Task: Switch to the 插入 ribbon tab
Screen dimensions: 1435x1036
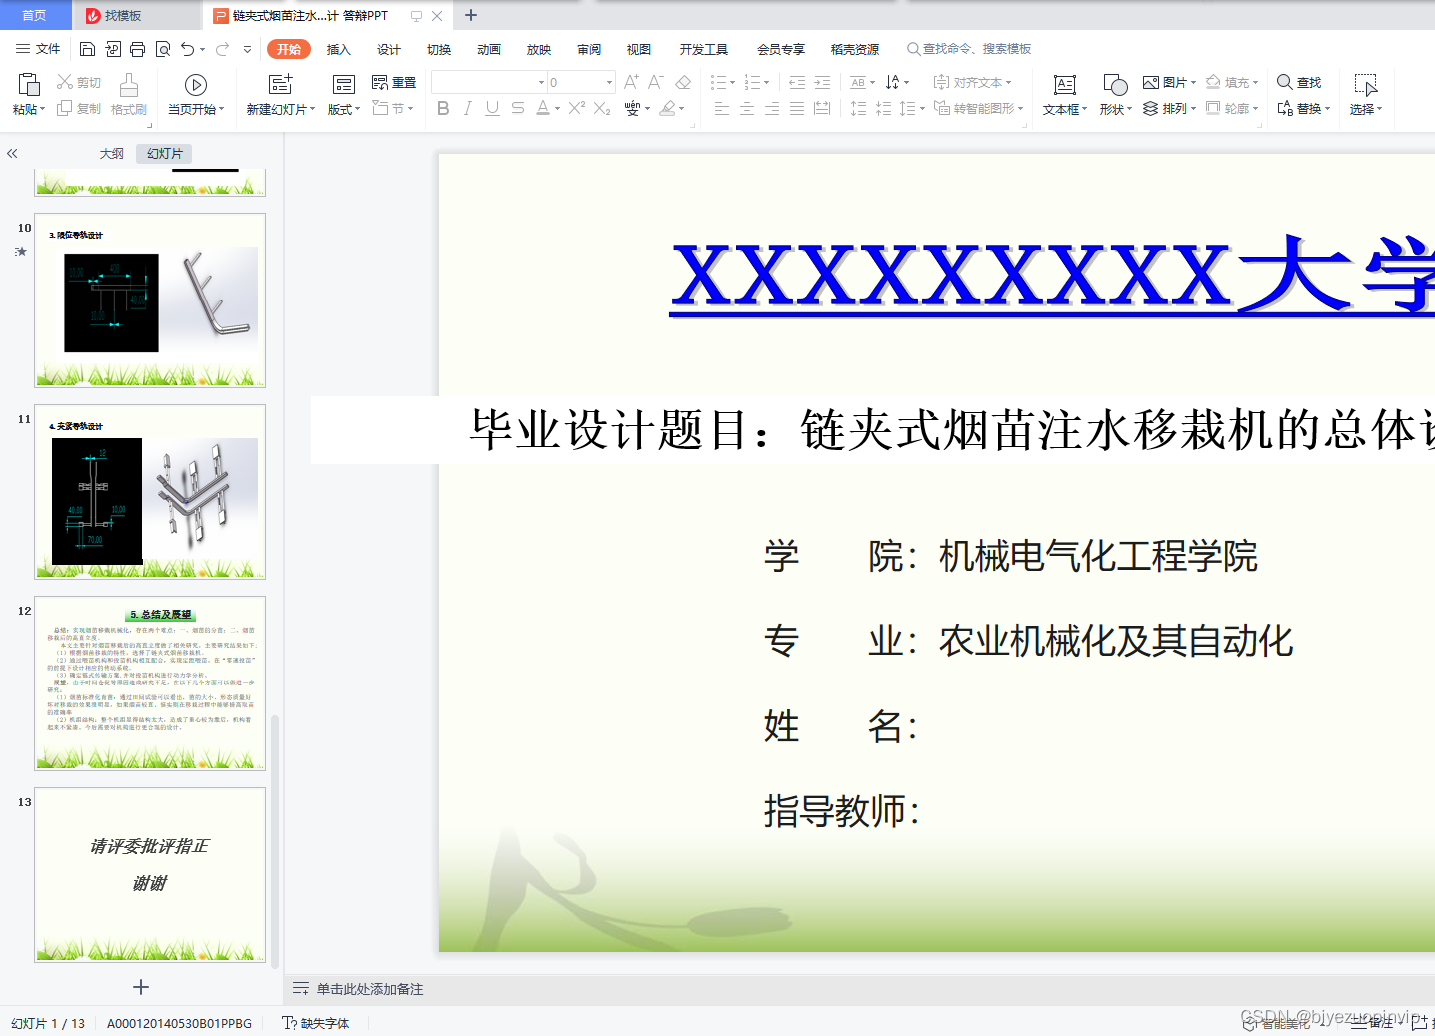Action: 338,48
